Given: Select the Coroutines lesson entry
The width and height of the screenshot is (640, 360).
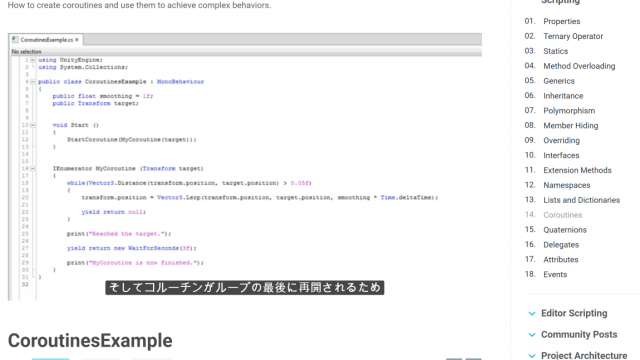Looking at the screenshot, I should coord(562,215).
